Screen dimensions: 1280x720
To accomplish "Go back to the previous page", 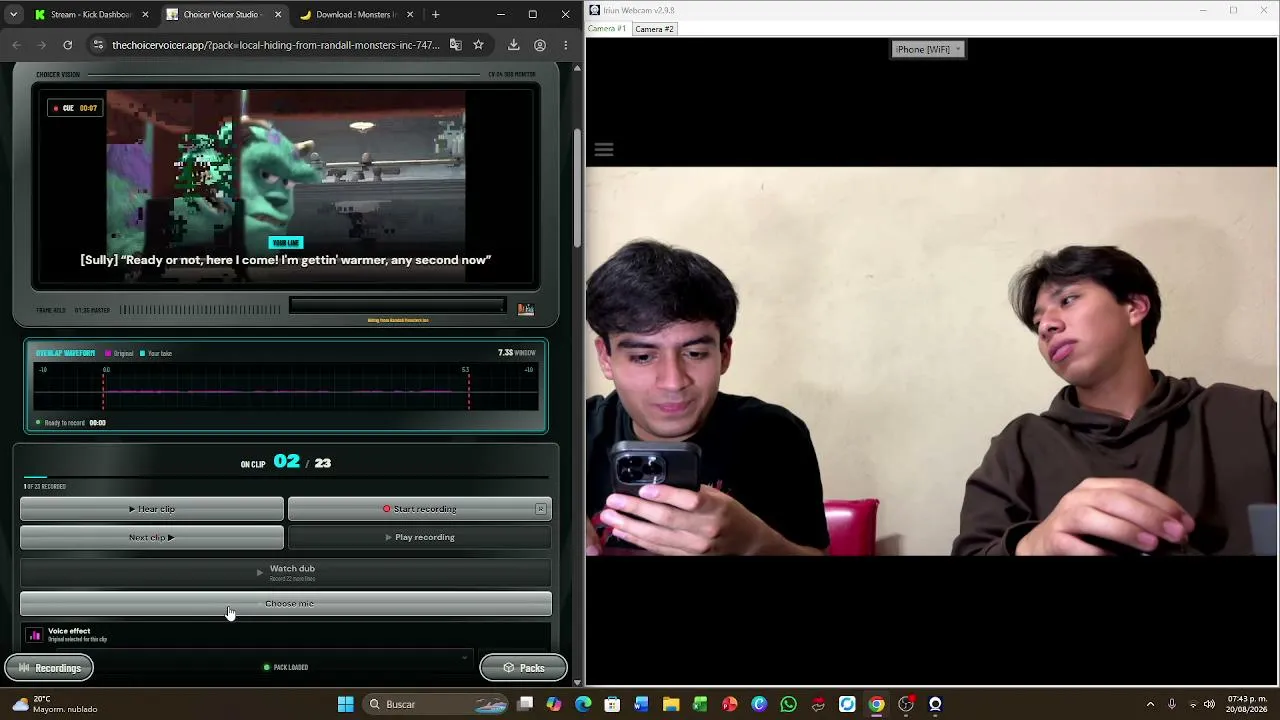I will [16, 45].
